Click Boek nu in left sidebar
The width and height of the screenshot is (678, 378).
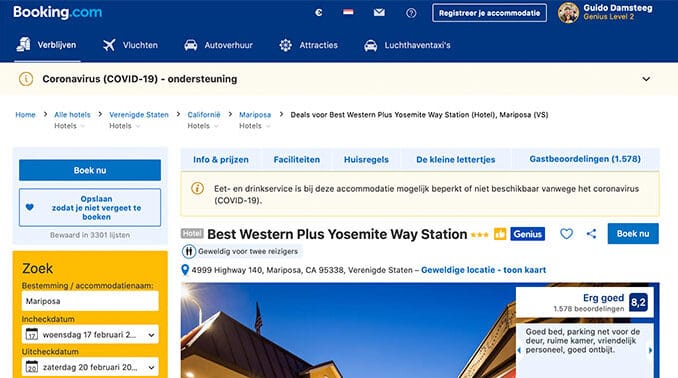tap(90, 170)
